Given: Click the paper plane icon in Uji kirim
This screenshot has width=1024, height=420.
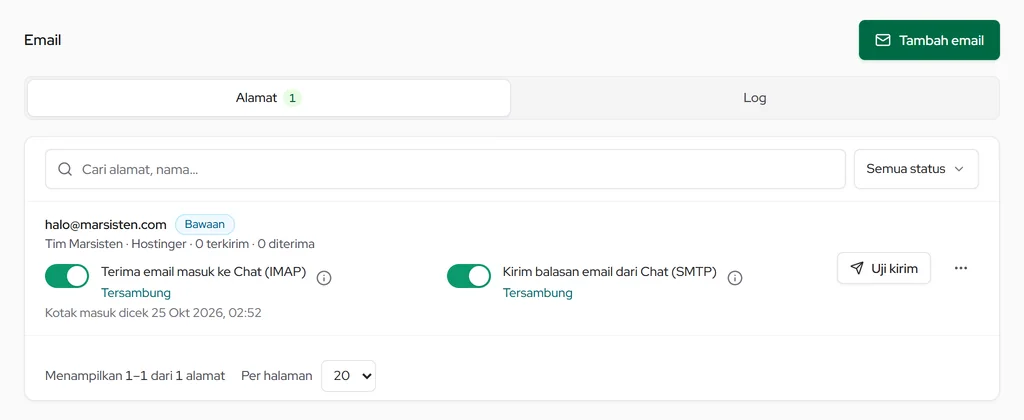Looking at the screenshot, I should point(857,268).
